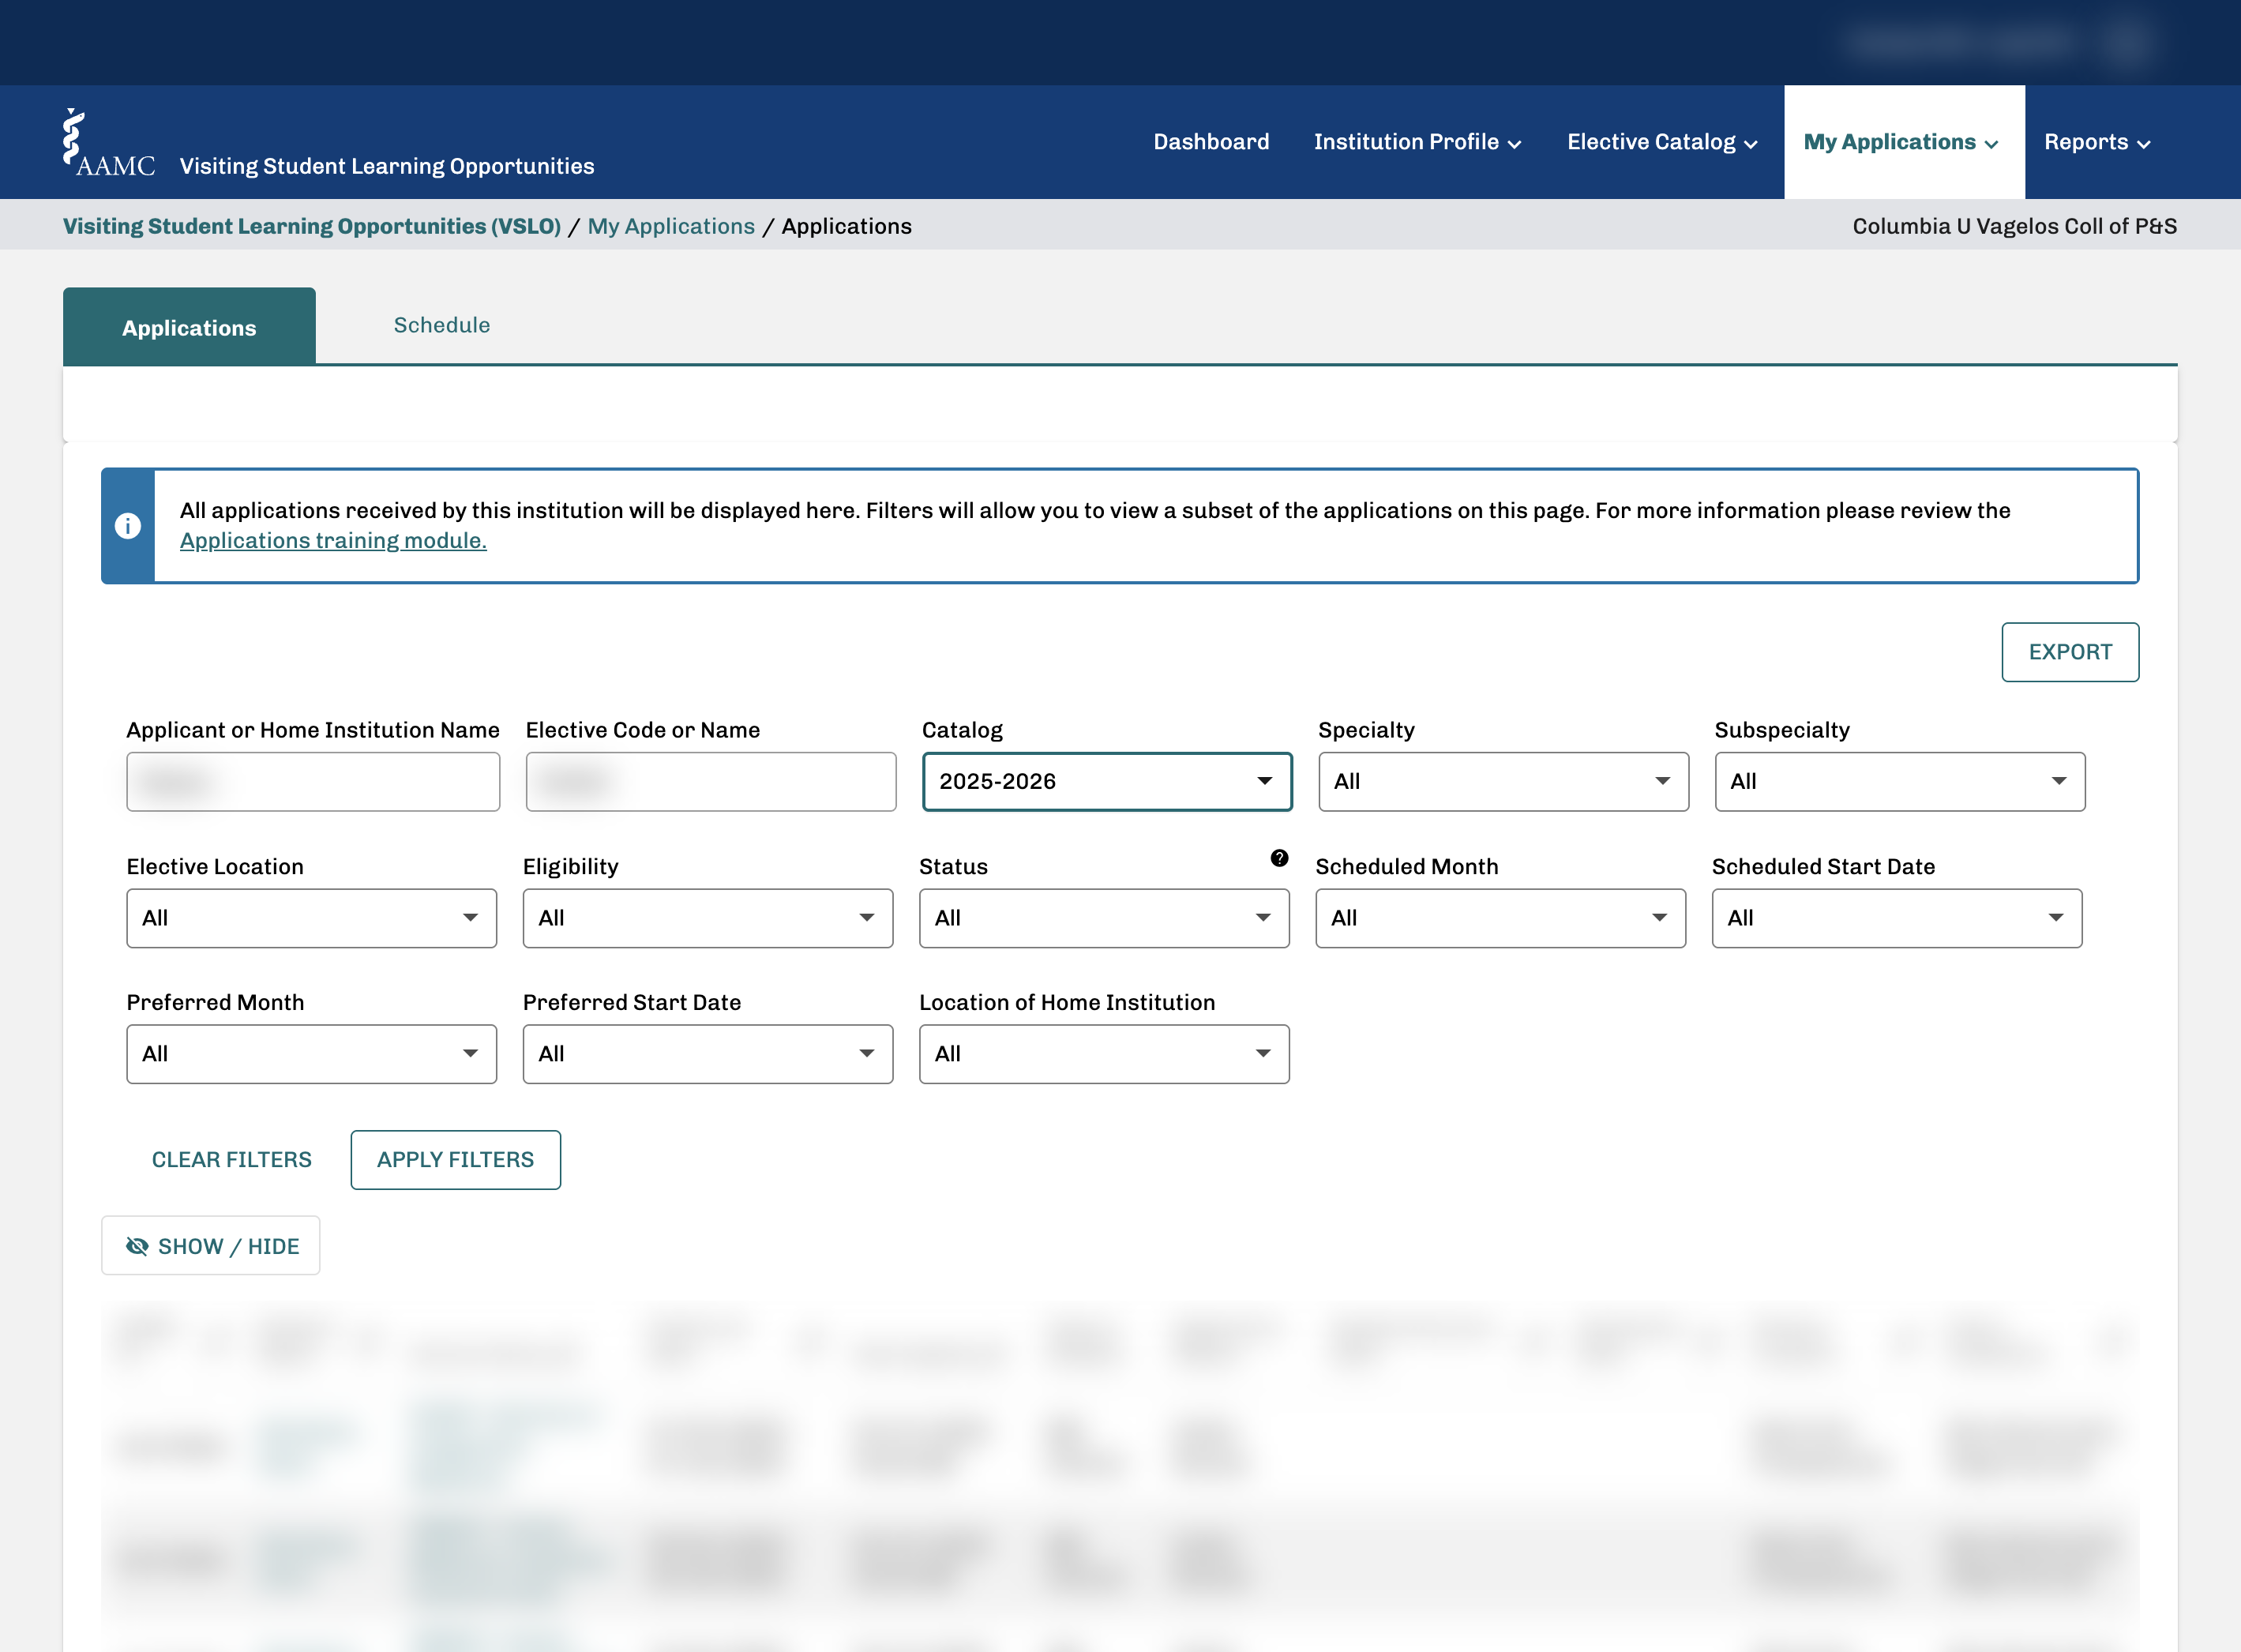Select the Applications tab
This screenshot has height=1652, width=2241.
[x=189, y=326]
